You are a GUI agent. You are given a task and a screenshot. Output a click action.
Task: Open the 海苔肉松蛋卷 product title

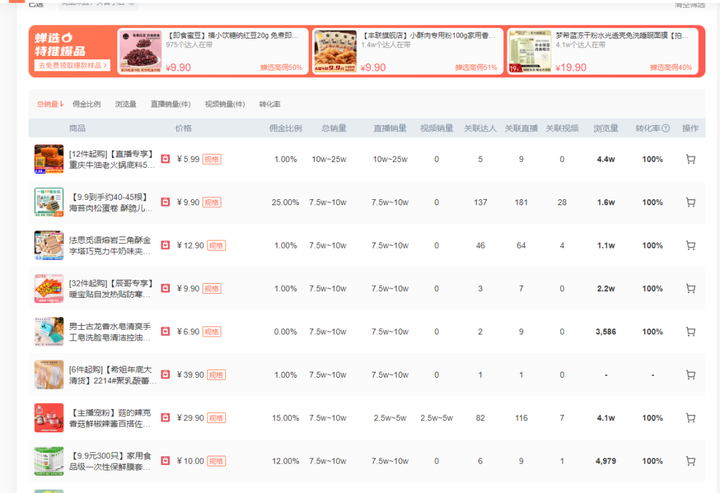112,202
